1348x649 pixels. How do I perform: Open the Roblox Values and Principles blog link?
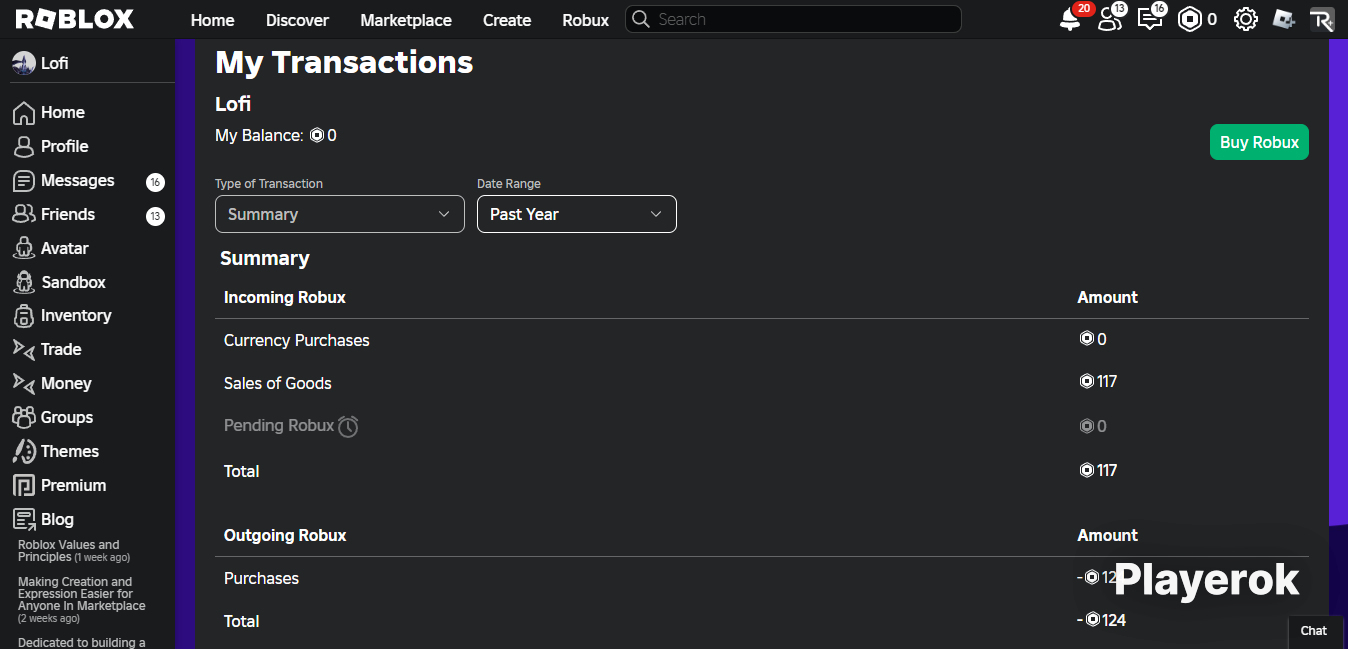coord(69,551)
